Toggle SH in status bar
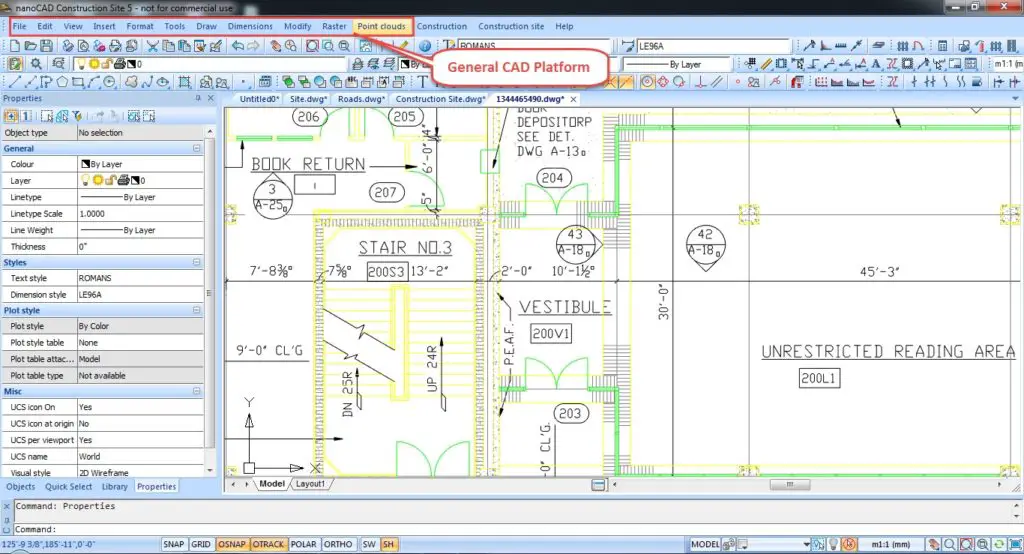This screenshot has width=1024, height=554. coord(389,544)
